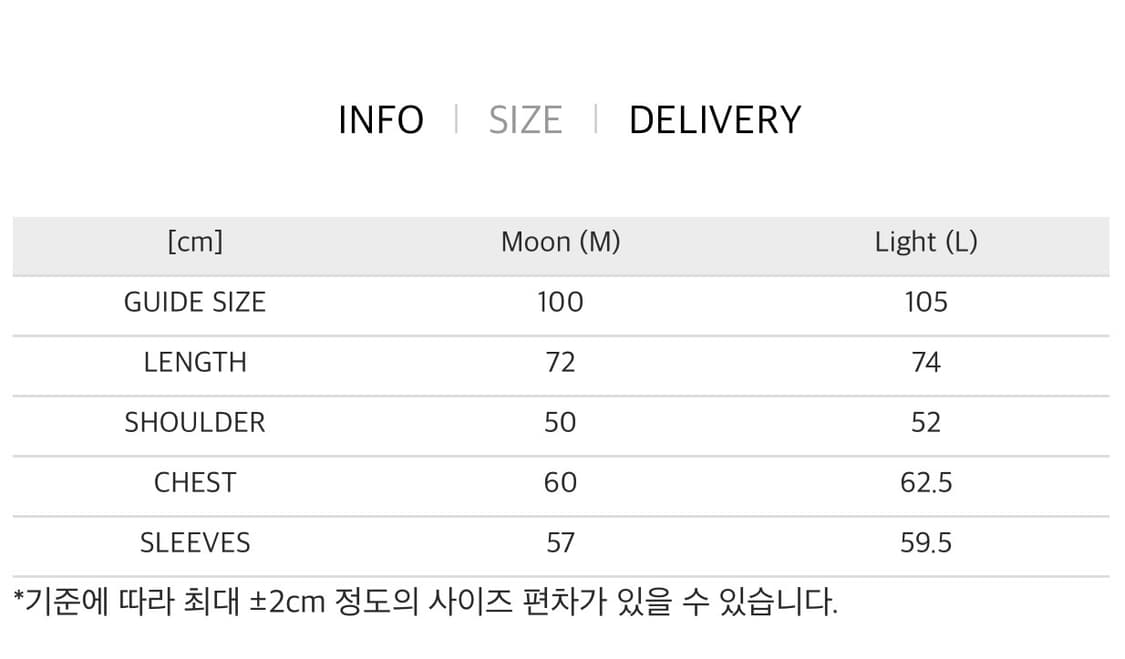The height and width of the screenshot is (659, 1125).
Task: Select the sleeves value 57
Action: click(560, 543)
